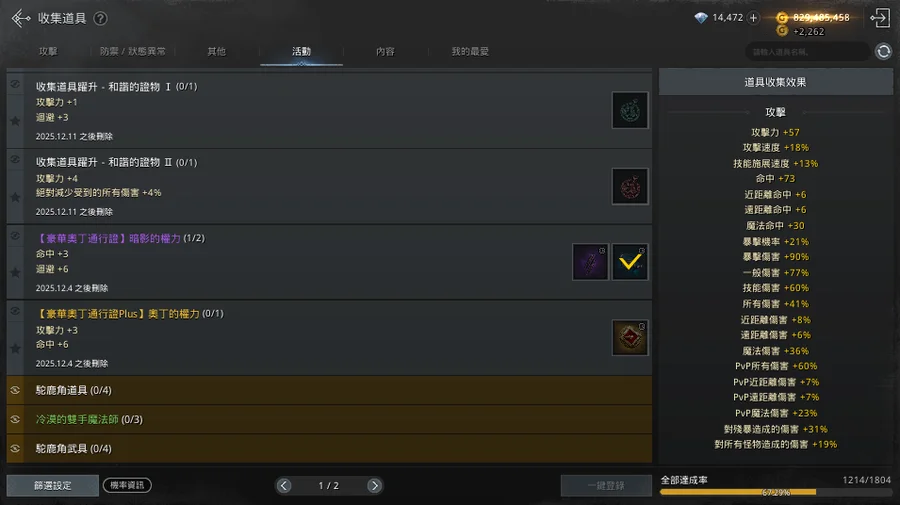
Task: Click the 全部達成率 progress bar
Action: pyautogui.click(x=775, y=492)
